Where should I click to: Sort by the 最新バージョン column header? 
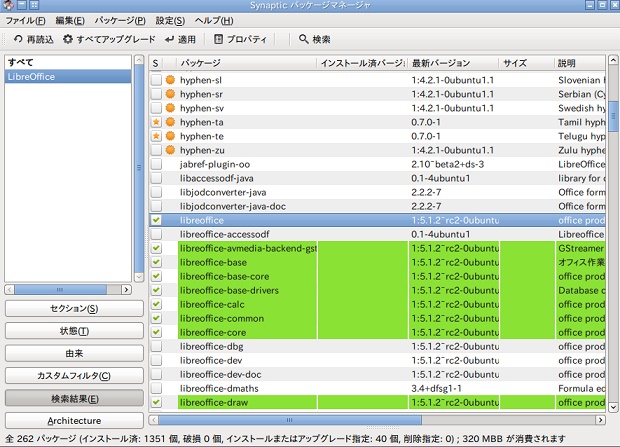453,63
